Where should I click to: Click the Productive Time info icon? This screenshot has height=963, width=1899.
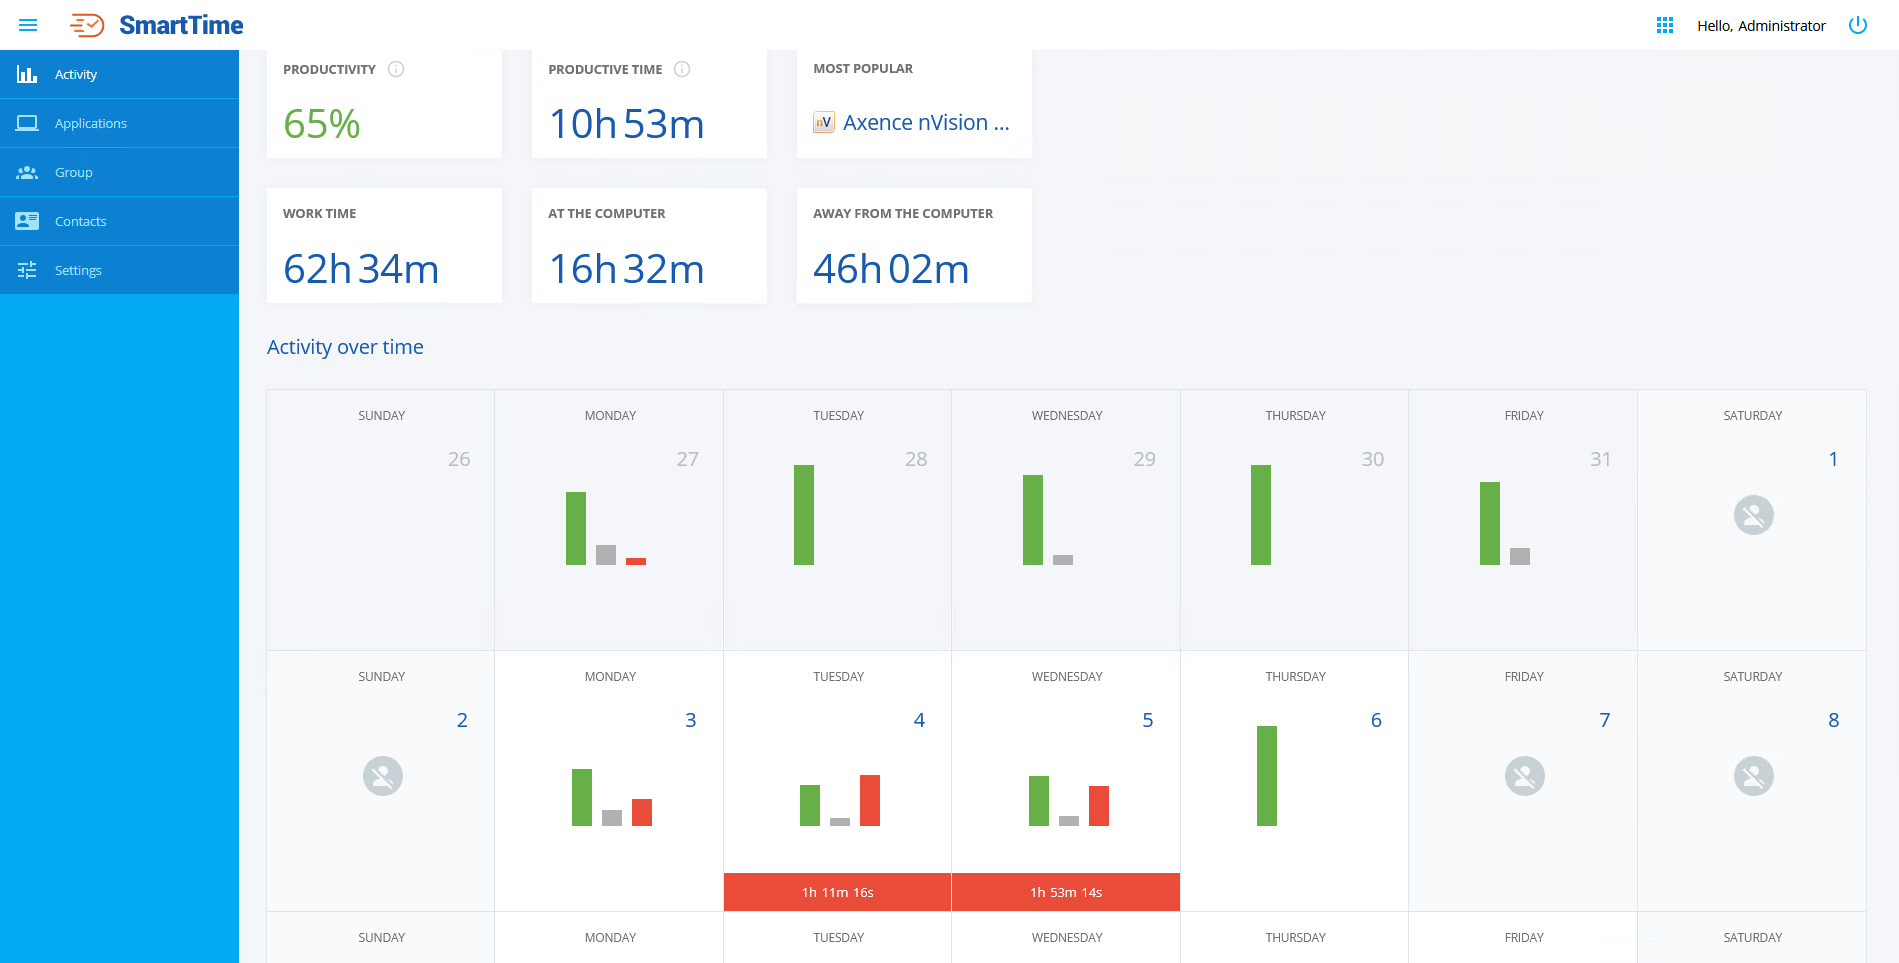pyautogui.click(x=682, y=69)
